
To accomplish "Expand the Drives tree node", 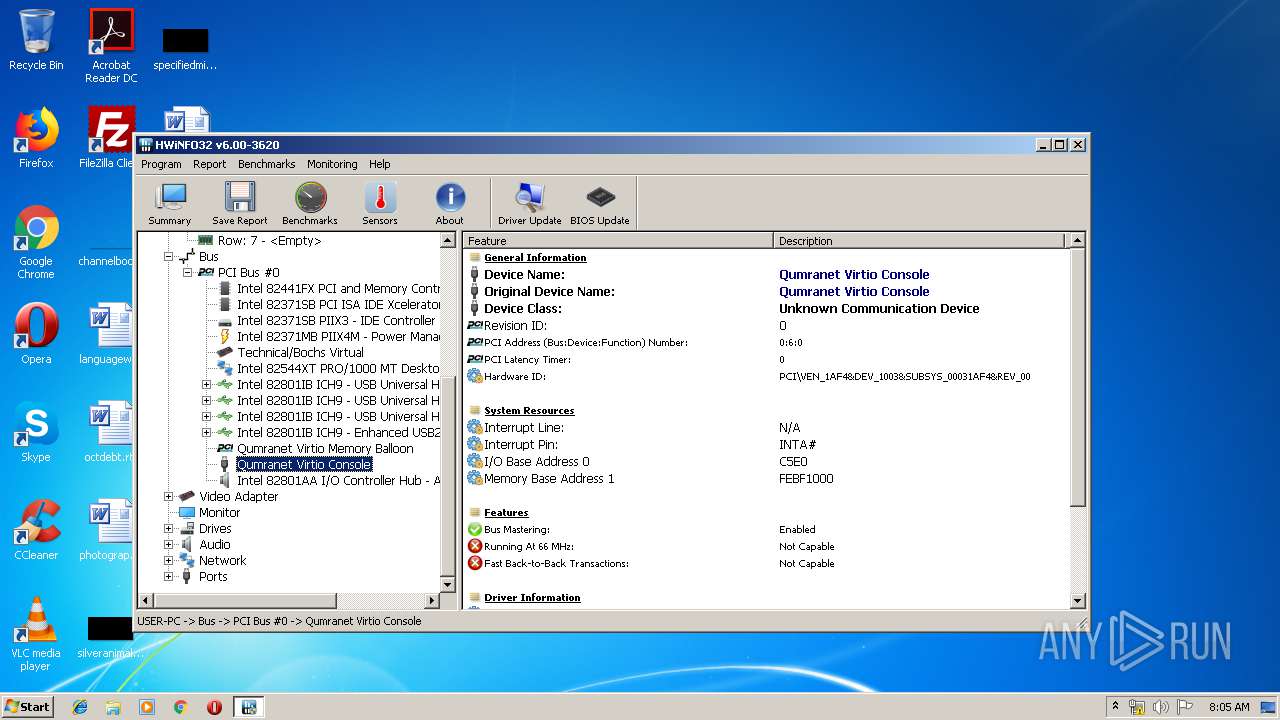I will click(x=168, y=529).
